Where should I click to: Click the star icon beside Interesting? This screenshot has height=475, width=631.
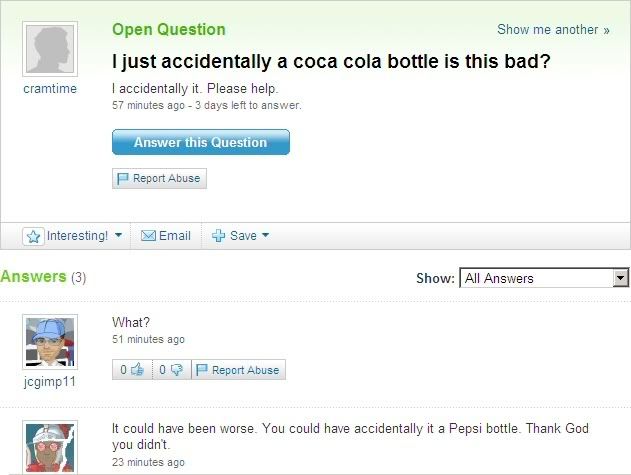click(x=34, y=236)
